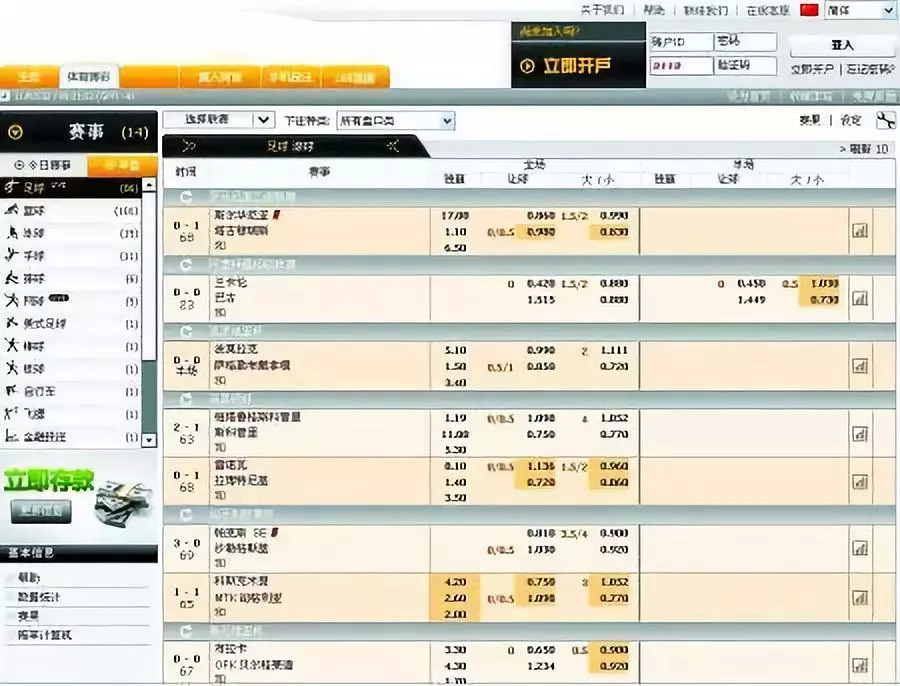The height and width of the screenshot is (686, 900).
Task: Open the 简体 language dropdown
Action: pyautogui.click(x=860, y=10)
